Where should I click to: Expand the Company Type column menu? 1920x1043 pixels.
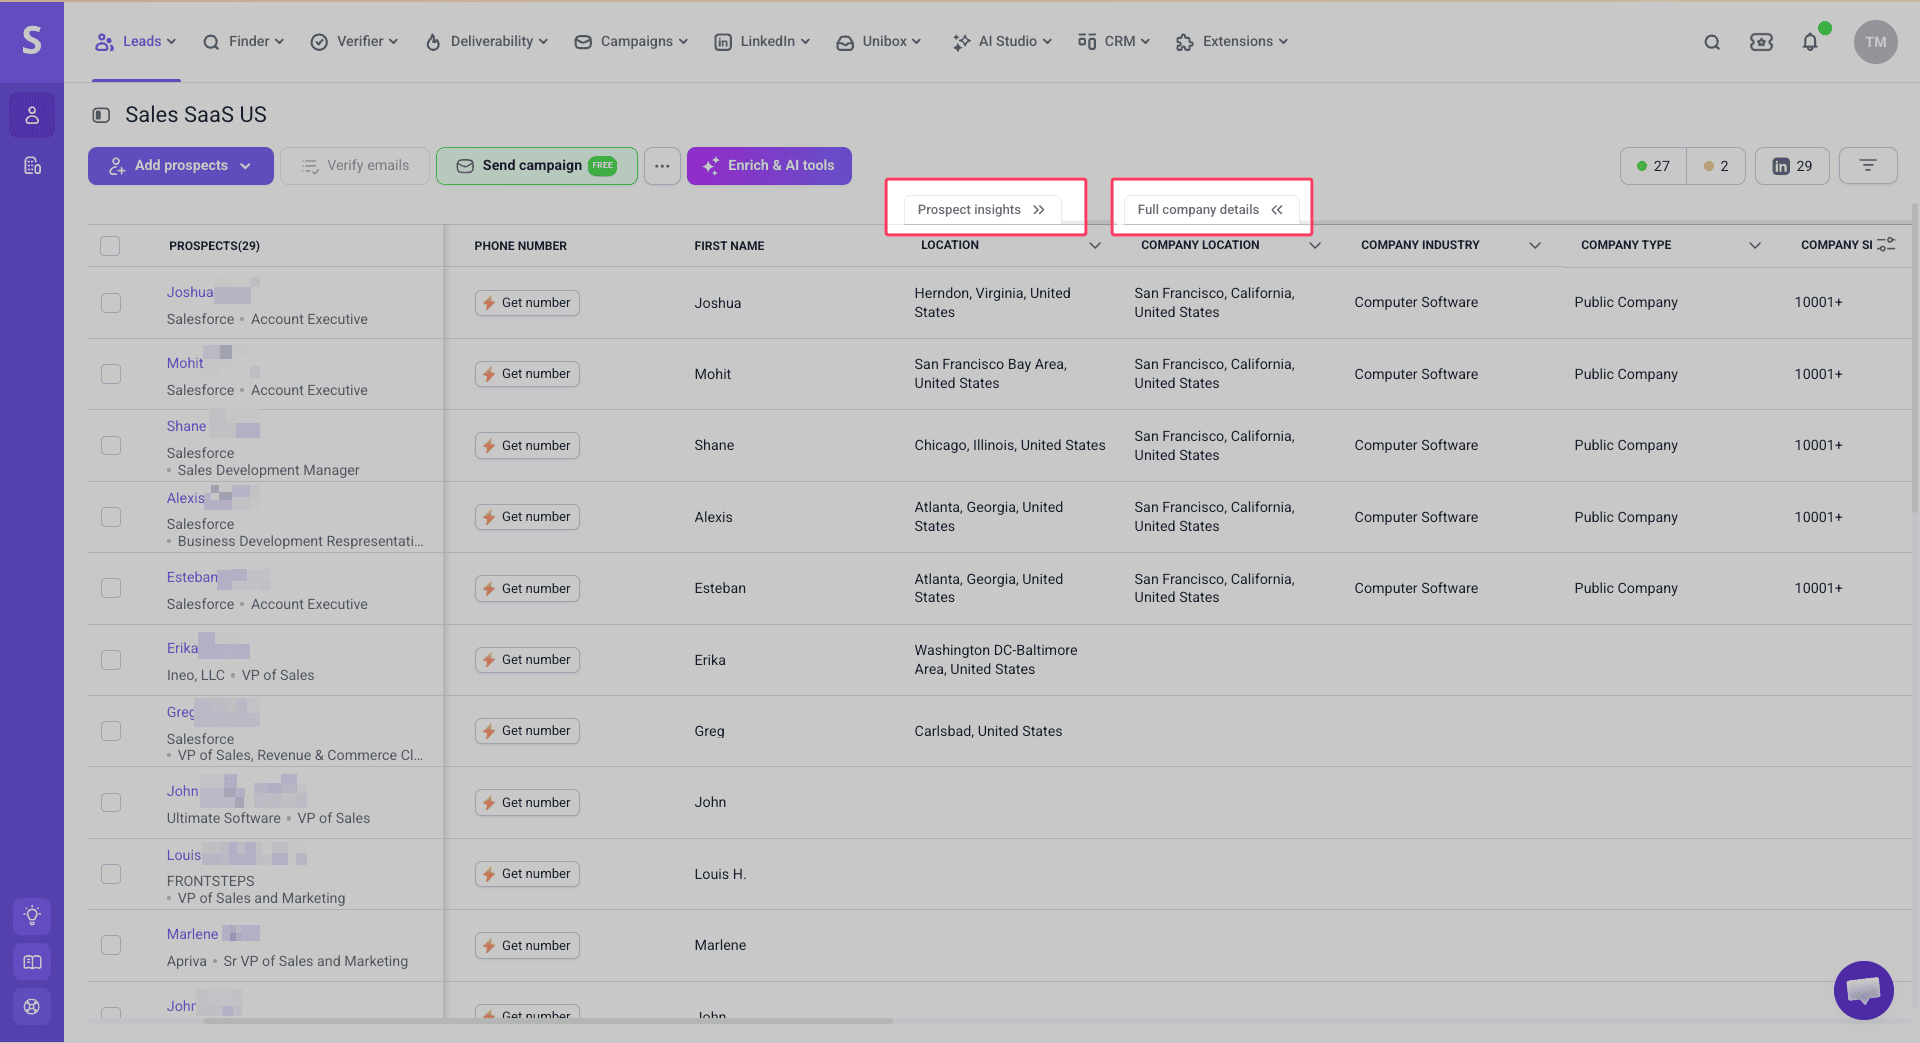tap(1755, 246)
